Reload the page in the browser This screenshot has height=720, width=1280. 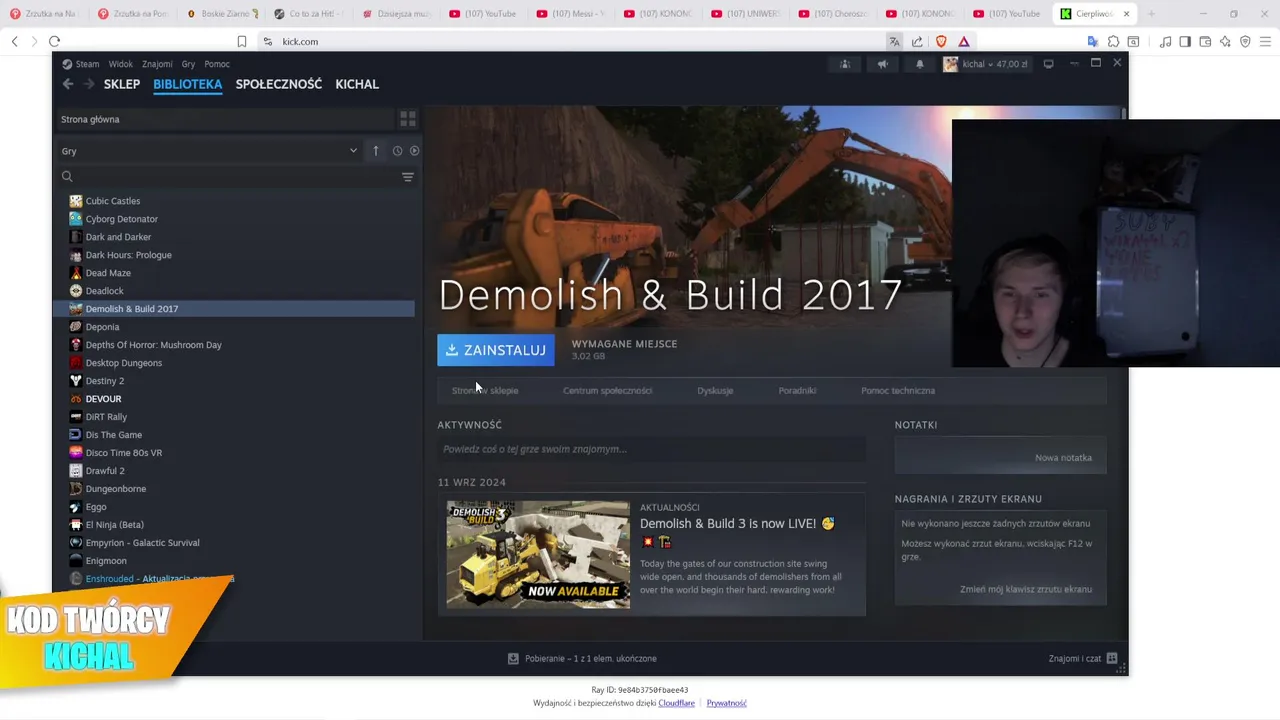coord(55,41)
